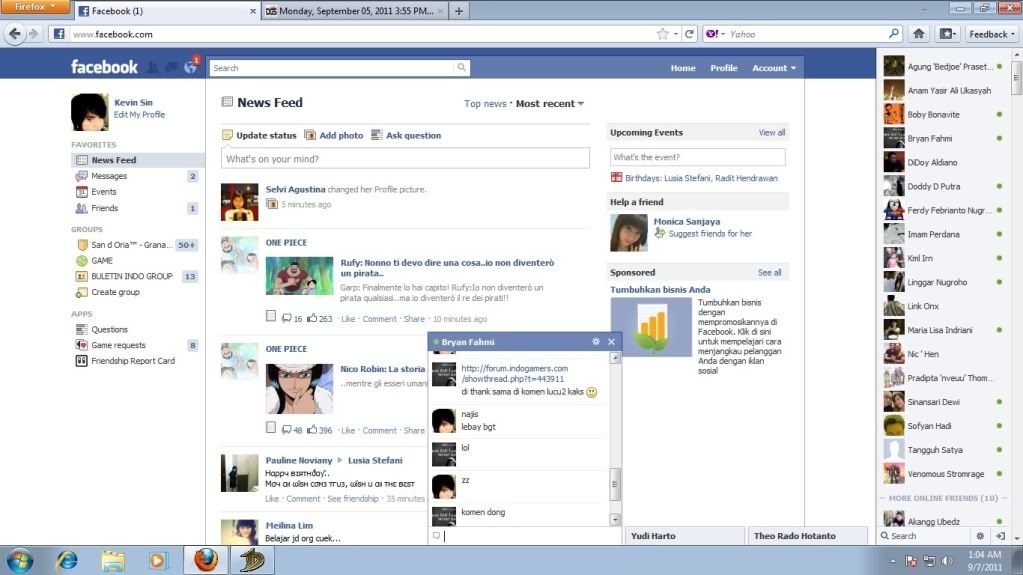Screen dimensions: 1023x575
Task: Open Windows Media Player in taskbar
Action: pos(157,561)
